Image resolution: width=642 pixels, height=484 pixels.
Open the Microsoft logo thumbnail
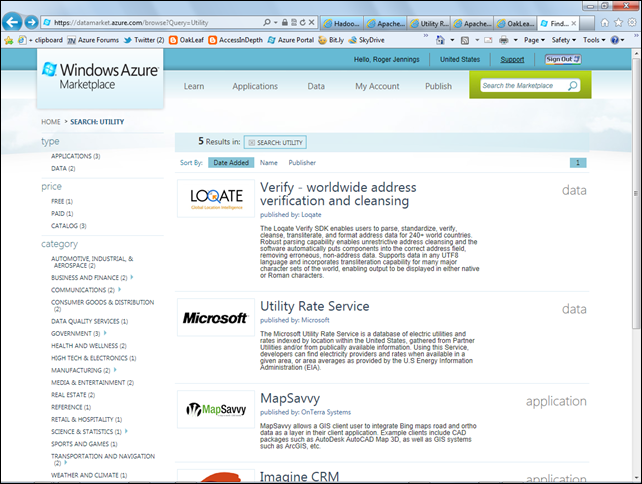click(215, 317)
